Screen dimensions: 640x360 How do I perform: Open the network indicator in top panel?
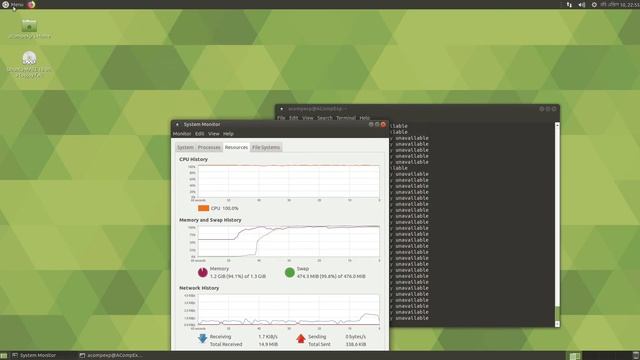tap(569, 4)
